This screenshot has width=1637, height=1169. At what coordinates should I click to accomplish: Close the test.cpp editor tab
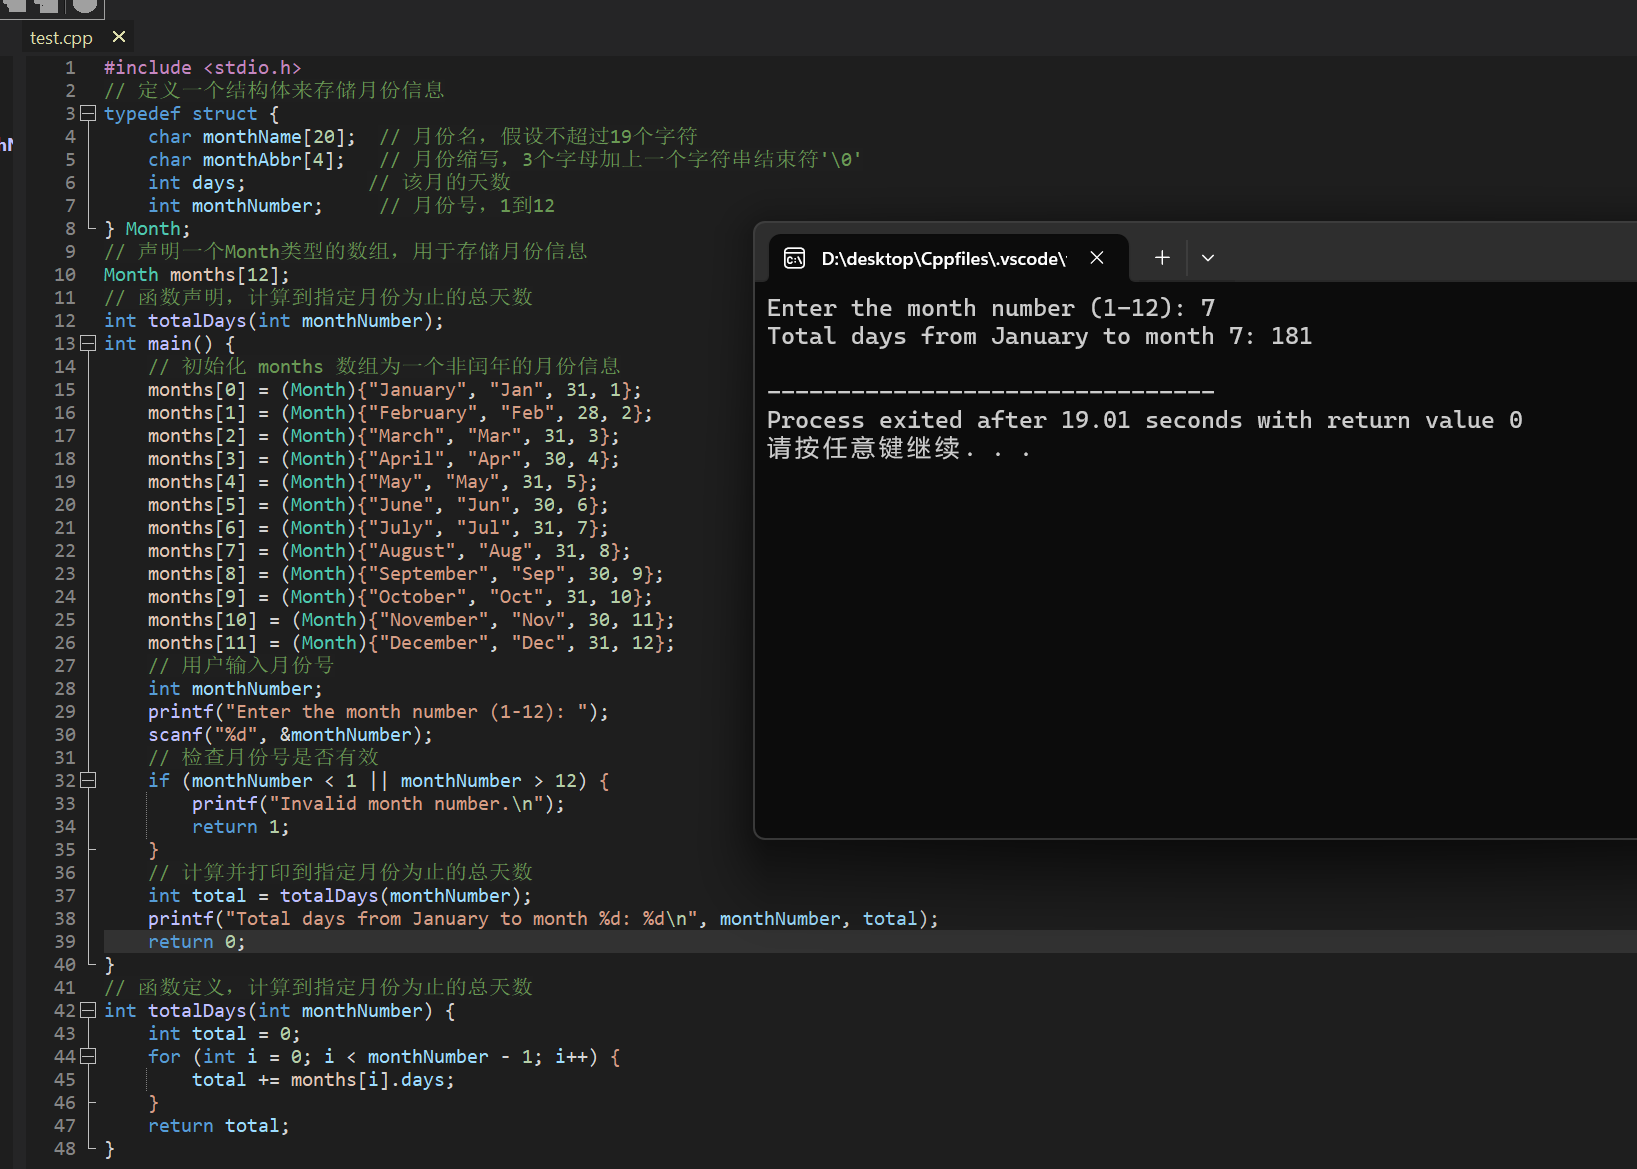[119, 37]
